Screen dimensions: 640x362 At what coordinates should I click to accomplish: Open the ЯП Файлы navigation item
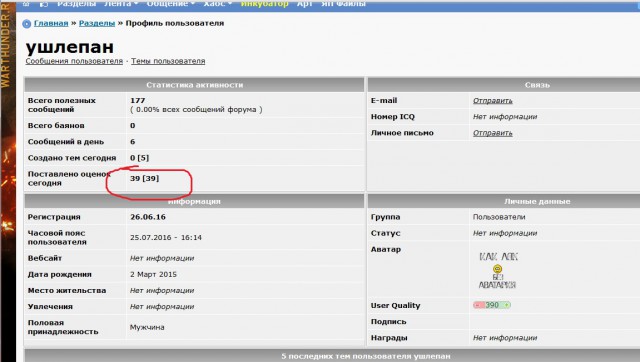(343, 4)
